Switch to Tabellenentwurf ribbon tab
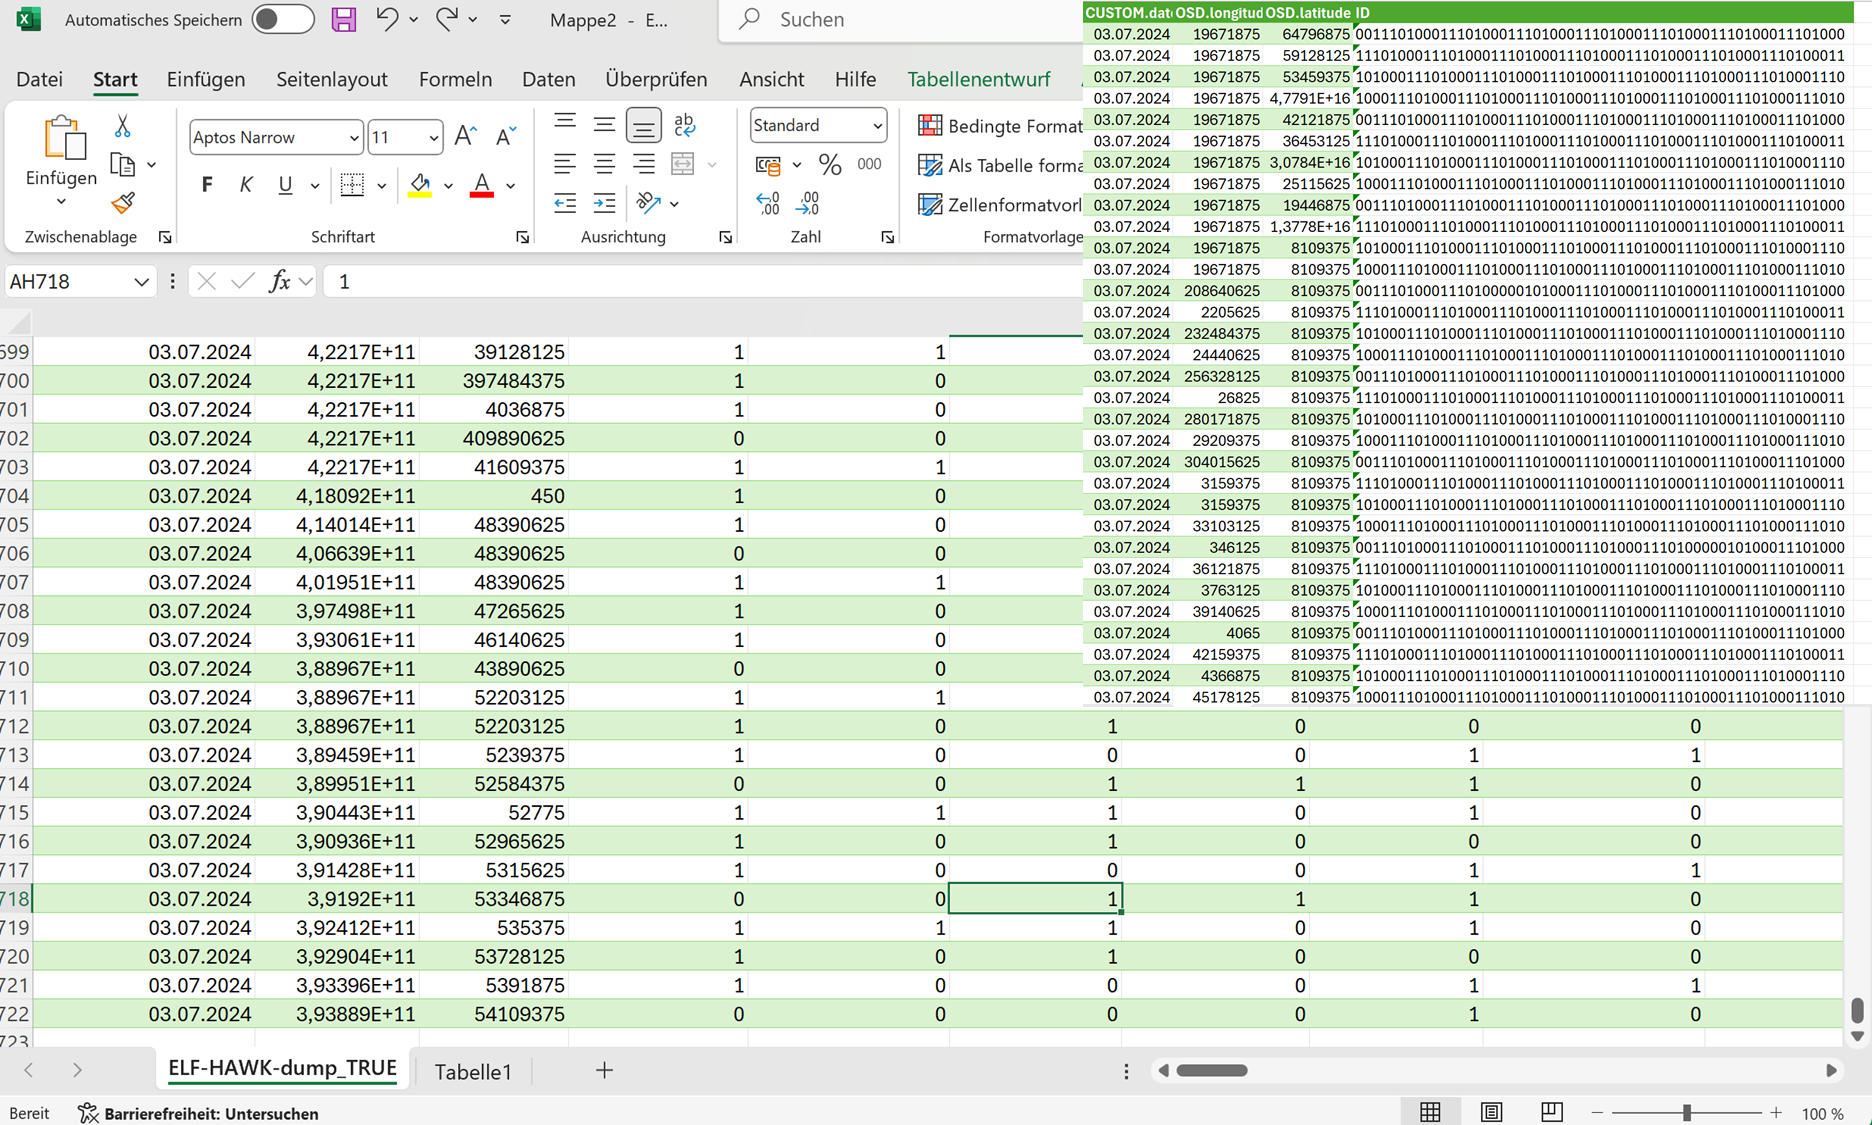The height and width of the screenshot is (1125, 1872). pos(979,79)
